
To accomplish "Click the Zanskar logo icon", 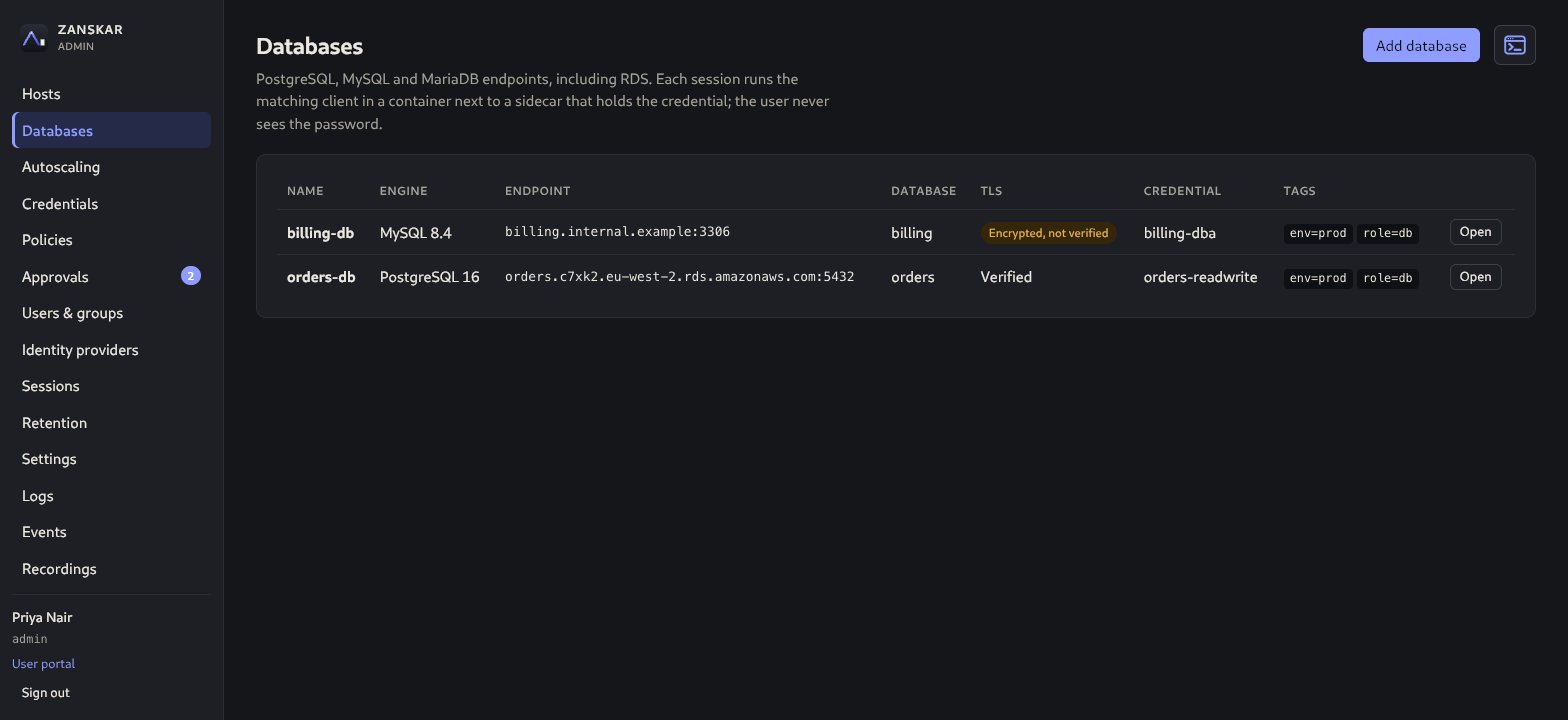I will [x=33, y=38].
